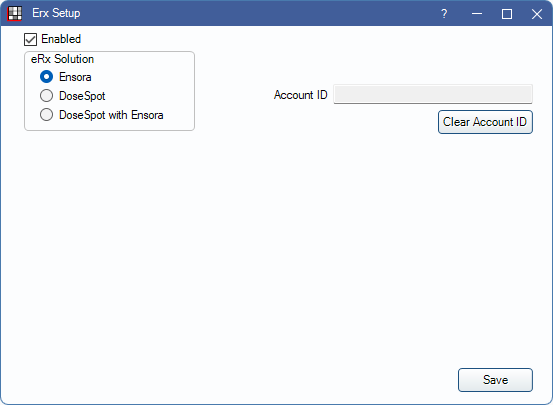
Task: Click the DoseSpot option text label
Action: tap(82, 96)
